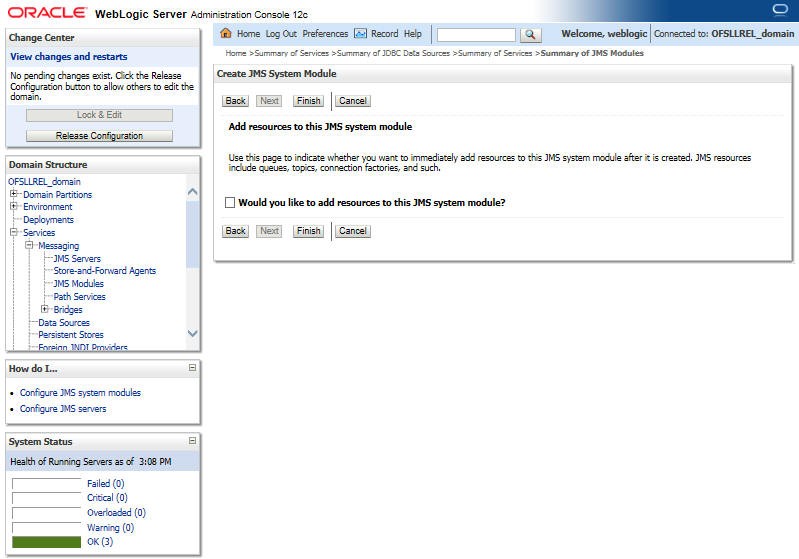Viewport: 799px width, 559px height.
Task: Expand the Domain Partitions node
Action: coord(14,194)
